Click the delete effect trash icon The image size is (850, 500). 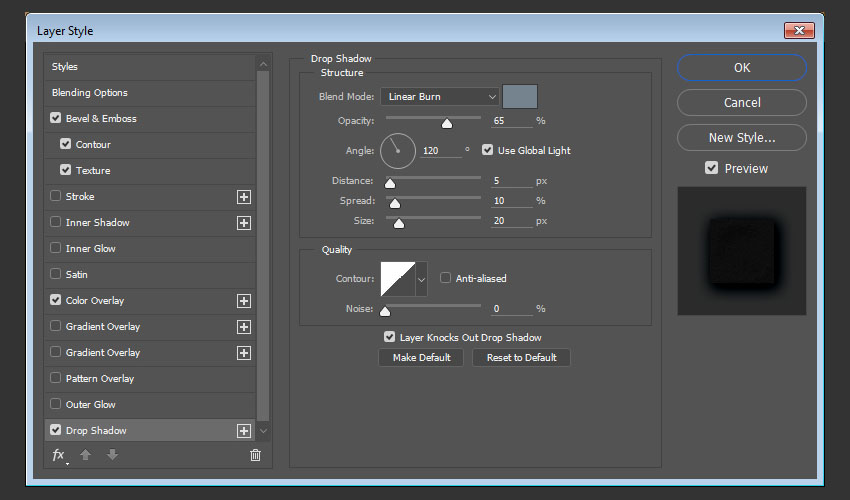(x=255, y=455)
